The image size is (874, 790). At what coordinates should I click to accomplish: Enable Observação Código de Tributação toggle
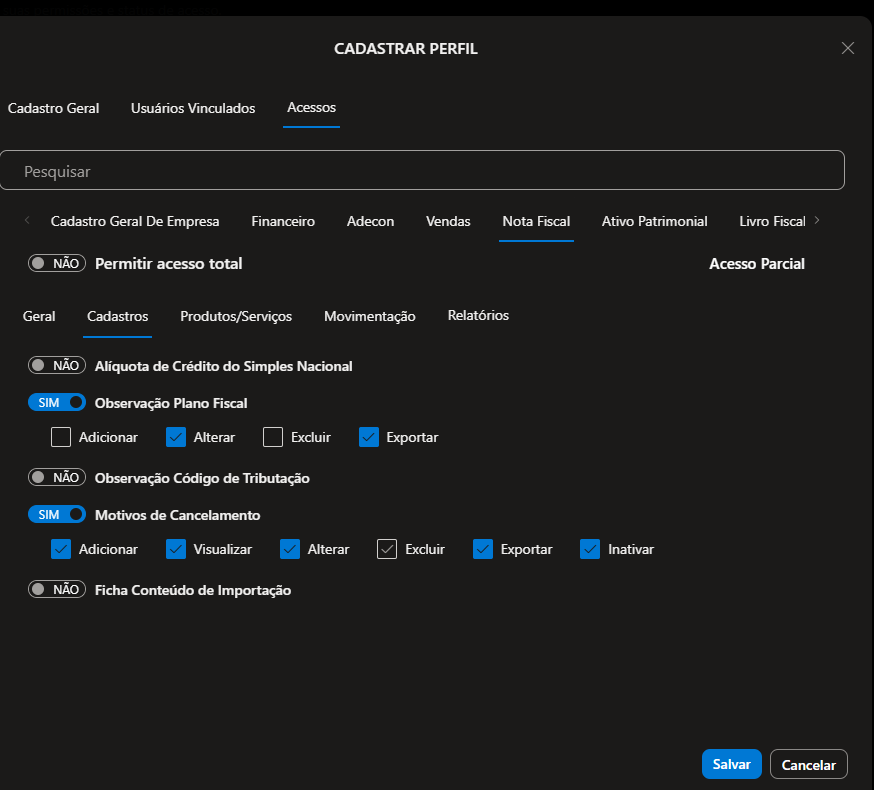point(56,478)
